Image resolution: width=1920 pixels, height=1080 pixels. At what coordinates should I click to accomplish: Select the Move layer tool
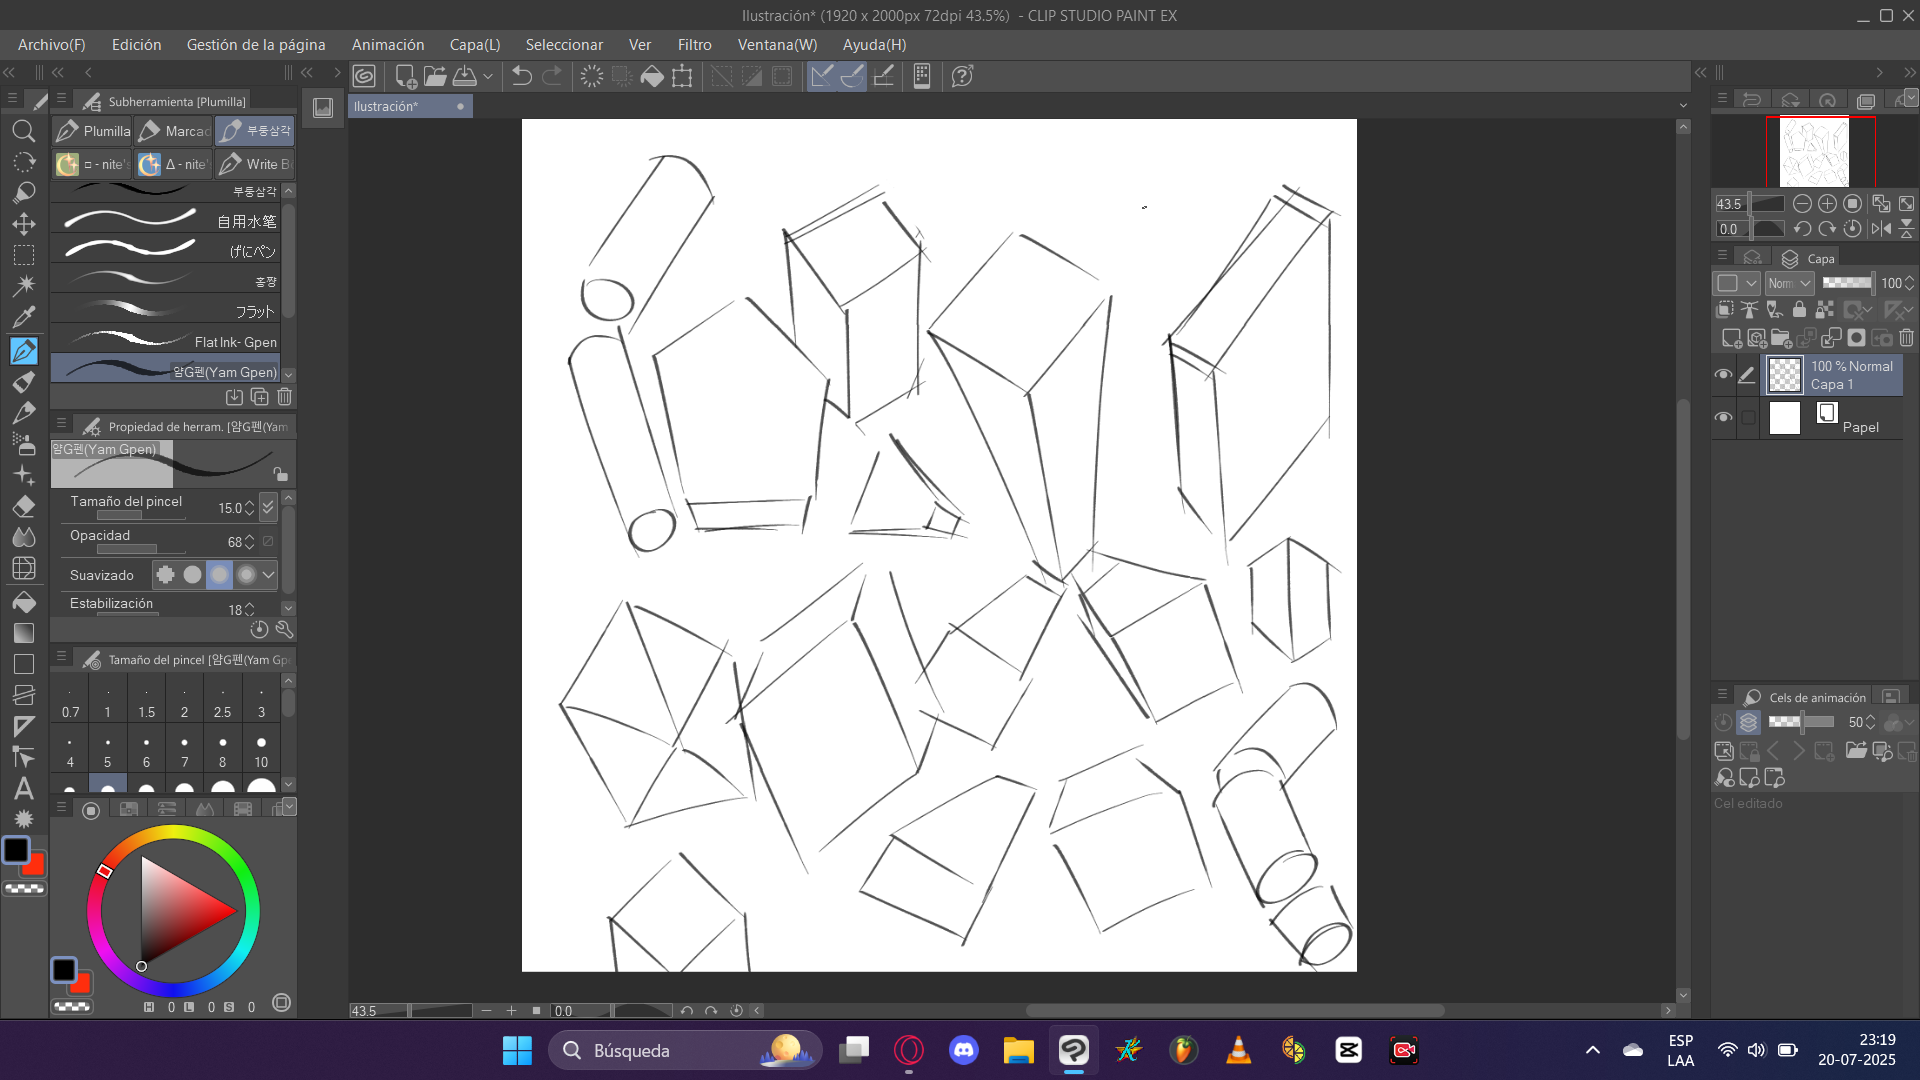coord(24,223)
